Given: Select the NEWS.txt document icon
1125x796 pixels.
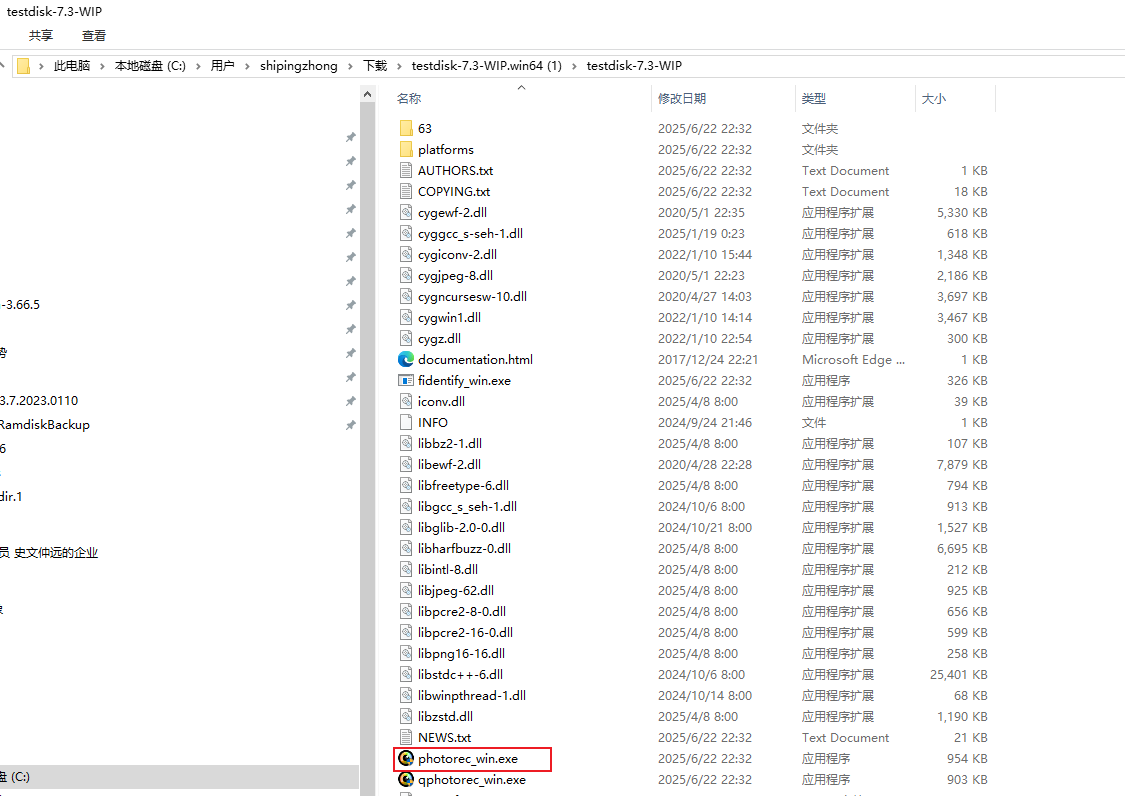Looking at the screenshot, I should click(406, 737).
